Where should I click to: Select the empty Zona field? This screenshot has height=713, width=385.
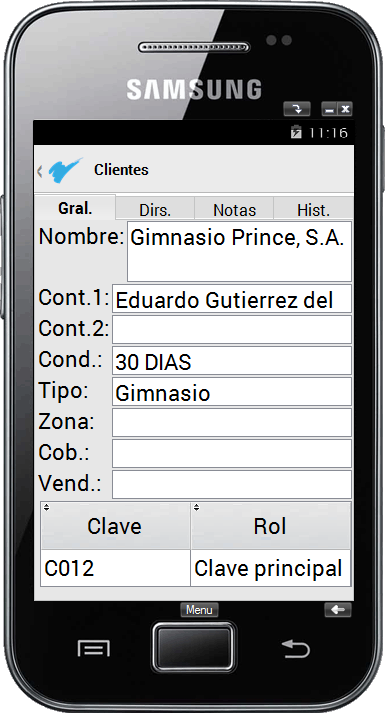[x=232, y=422]
